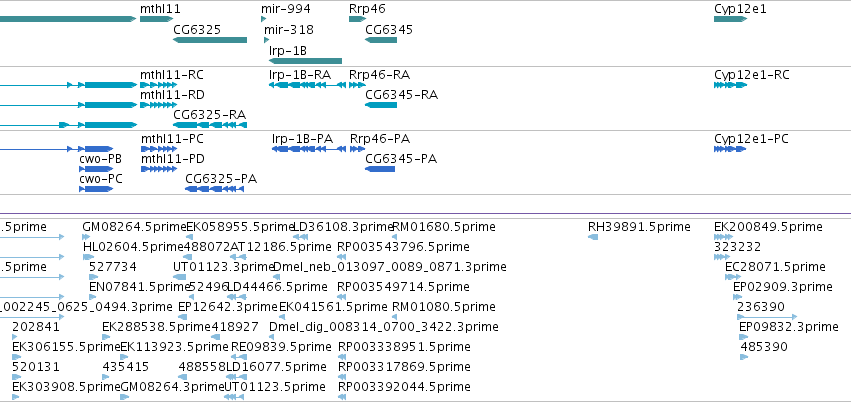Select the GM08264.5prime EST label
The width and height of the screenshot is (851, 402).
point(134,226)
